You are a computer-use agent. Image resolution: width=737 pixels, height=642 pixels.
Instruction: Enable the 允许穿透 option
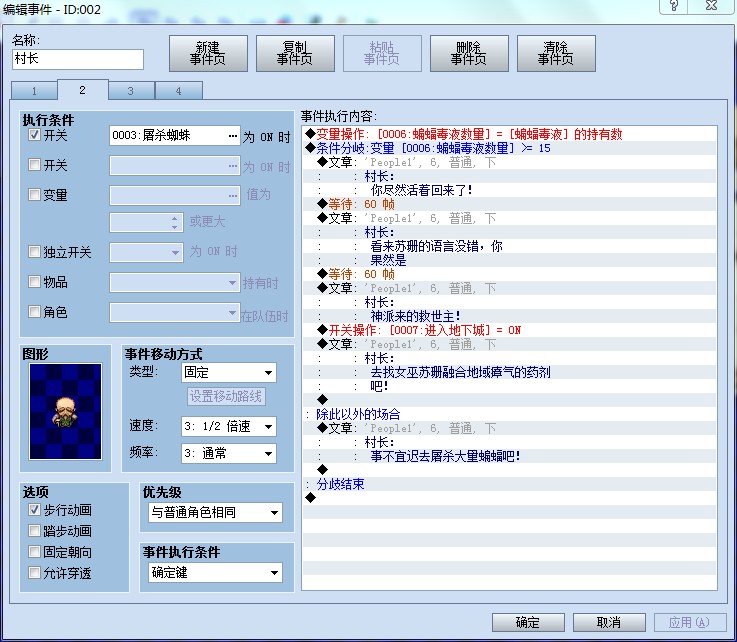pos(34,572)
